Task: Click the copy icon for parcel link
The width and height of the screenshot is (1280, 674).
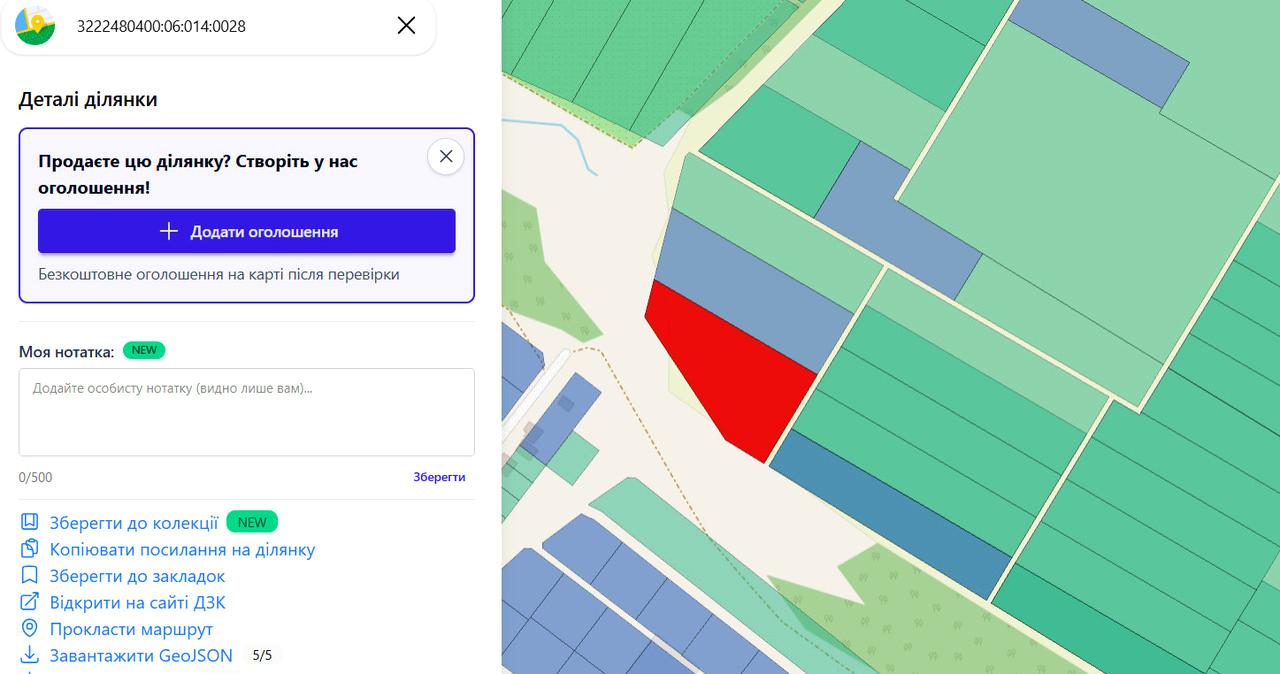Action: pos(30,549)
